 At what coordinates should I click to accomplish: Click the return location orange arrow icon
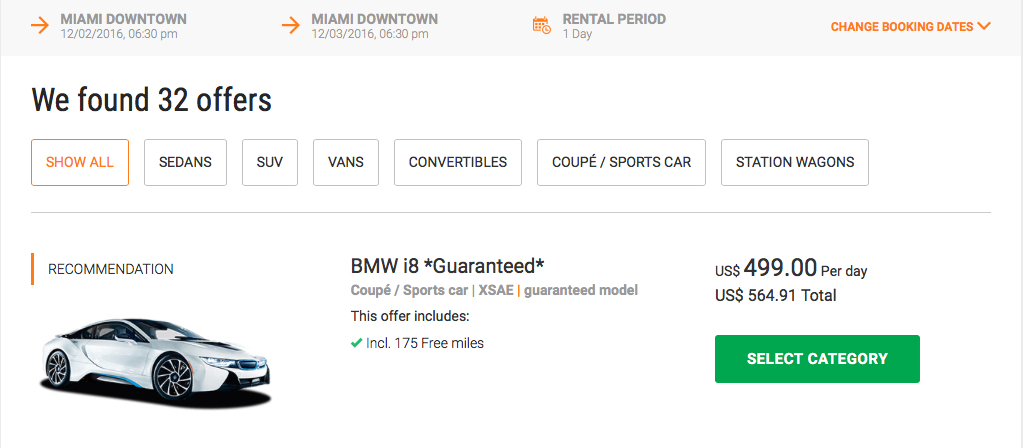pyautogui.click(x=290, y=26)
